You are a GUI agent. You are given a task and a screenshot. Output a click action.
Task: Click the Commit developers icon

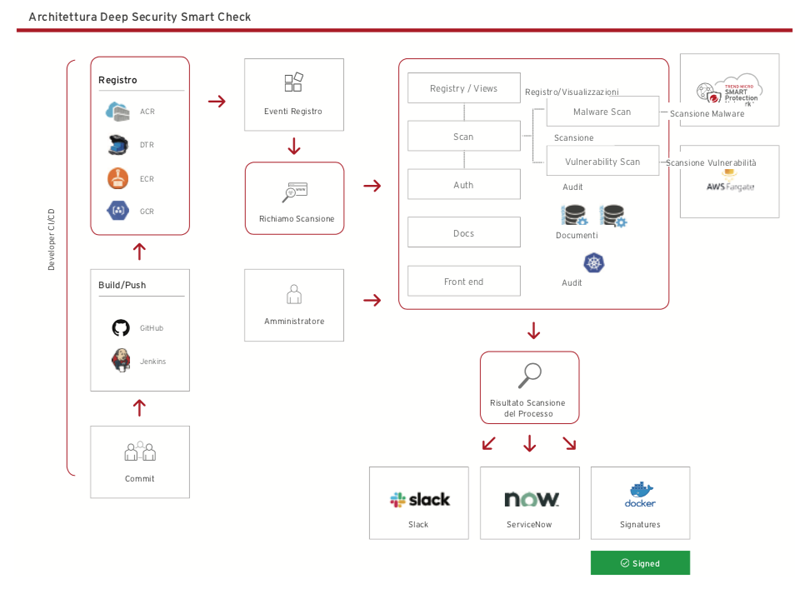[x=140, y=451]
